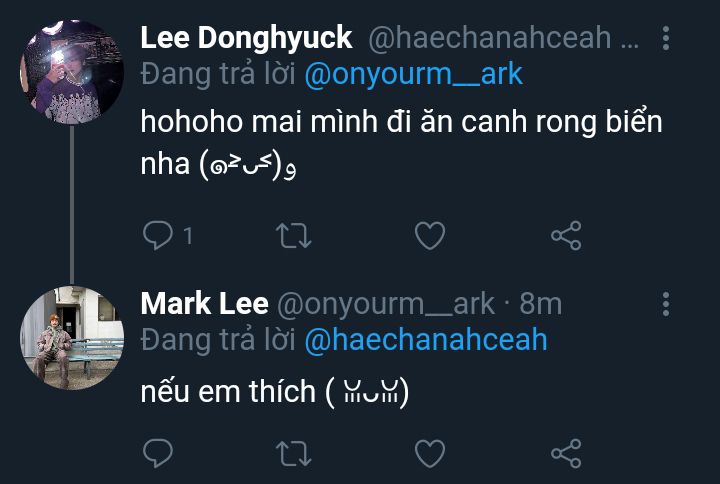The width and height of the screenshot is (720, 484).
Task: Like Mark Lee's tweet
Action: pos(430,454)
